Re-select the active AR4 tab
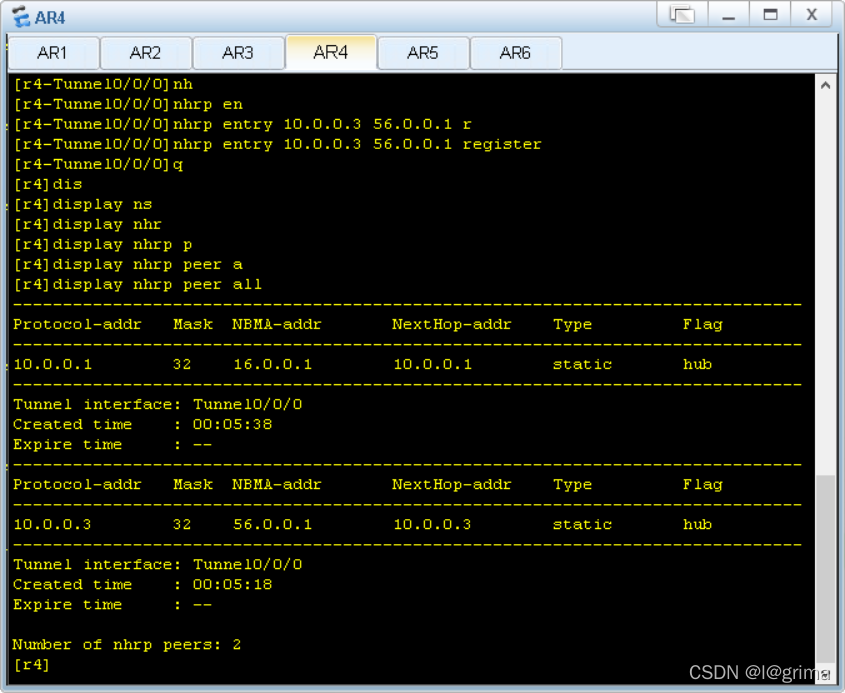845x693 pixels. pyautogui.click(x=331, y=53)
